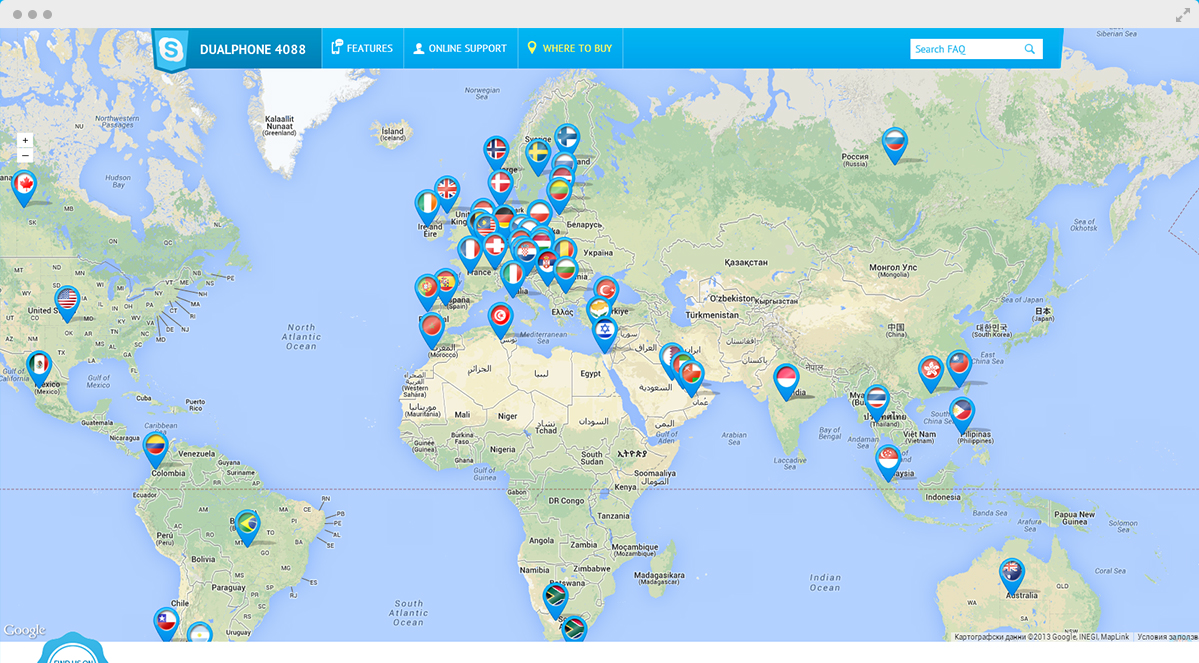Select the Norway flag pin

(x=496, y=152)
